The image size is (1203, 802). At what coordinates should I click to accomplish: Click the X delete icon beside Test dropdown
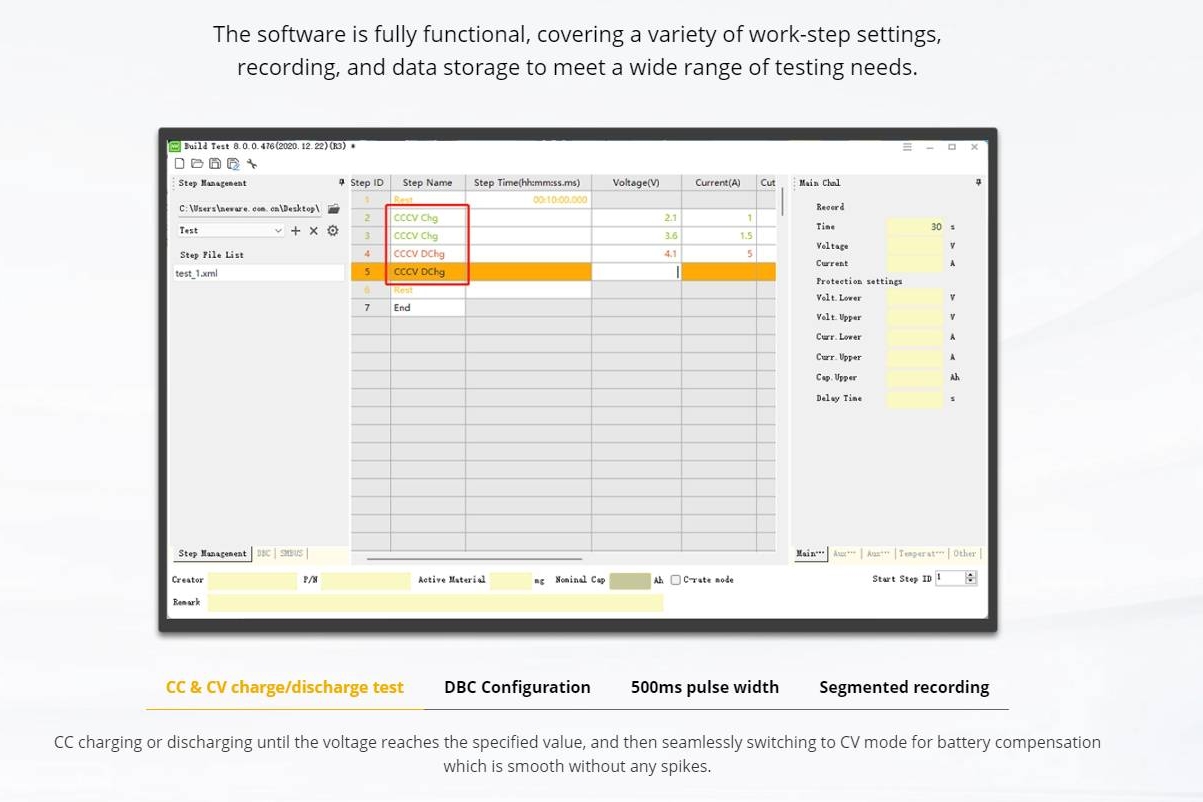coord(314,231)
